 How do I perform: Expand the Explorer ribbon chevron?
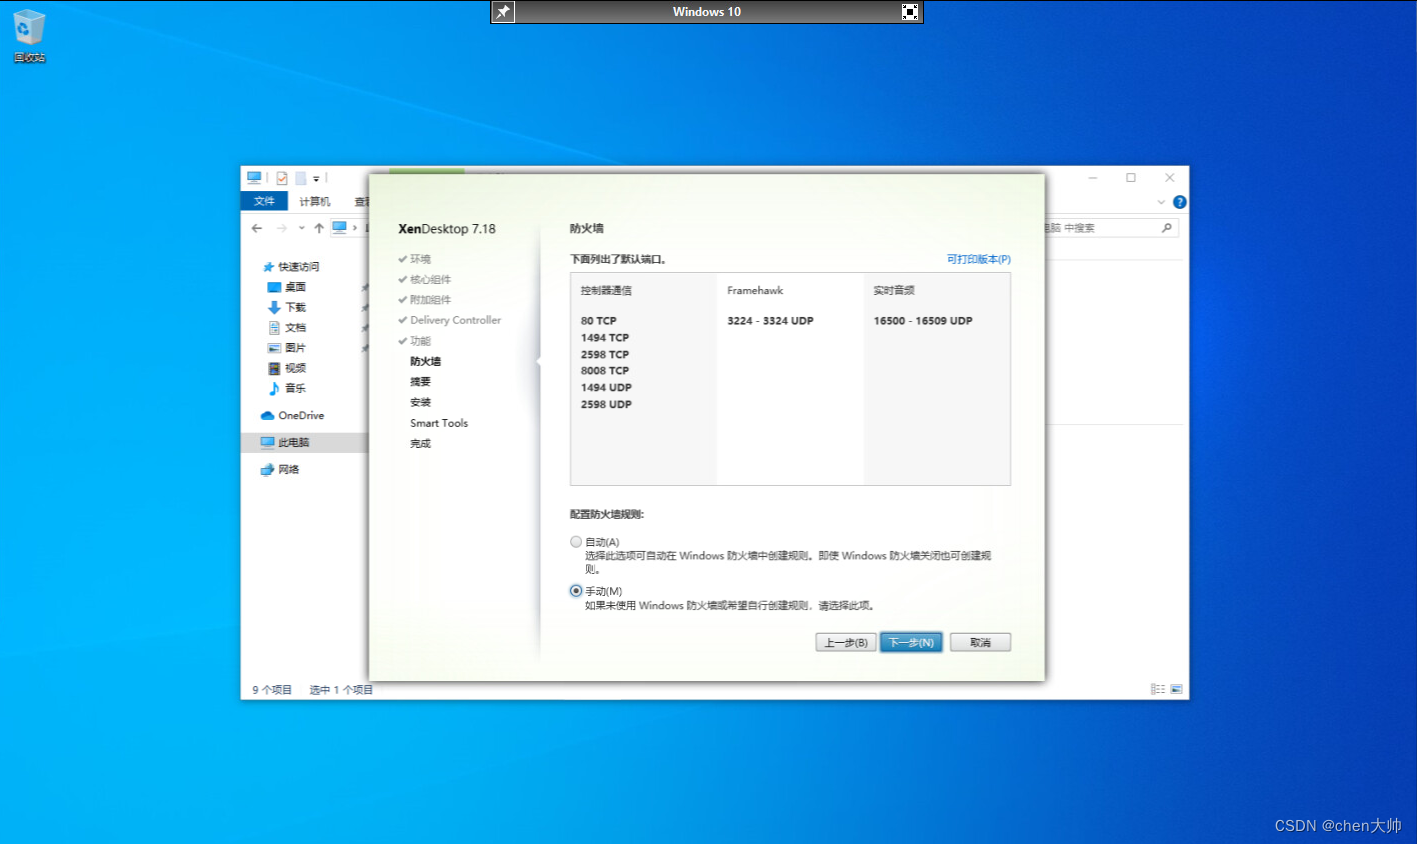click(x=1161, y=202)
